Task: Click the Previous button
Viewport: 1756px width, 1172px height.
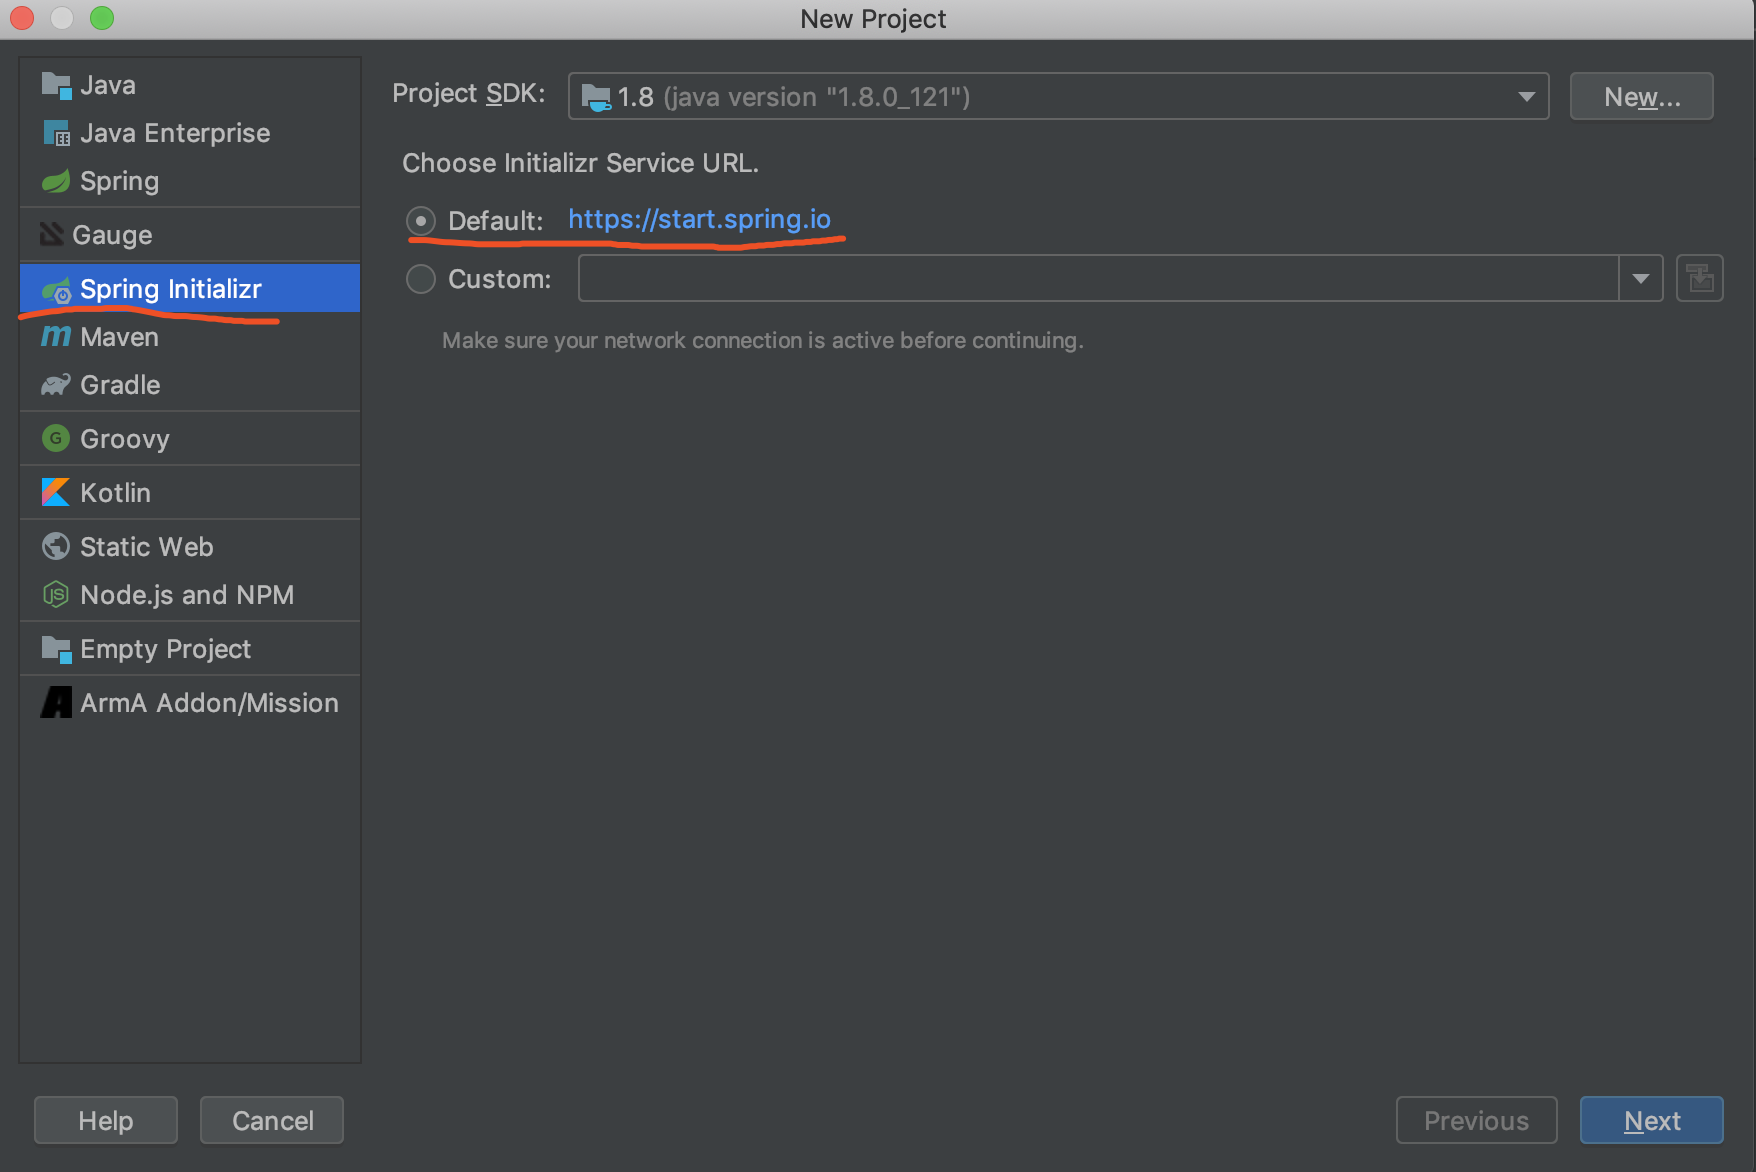Action: click(x=1476, y=1120)
